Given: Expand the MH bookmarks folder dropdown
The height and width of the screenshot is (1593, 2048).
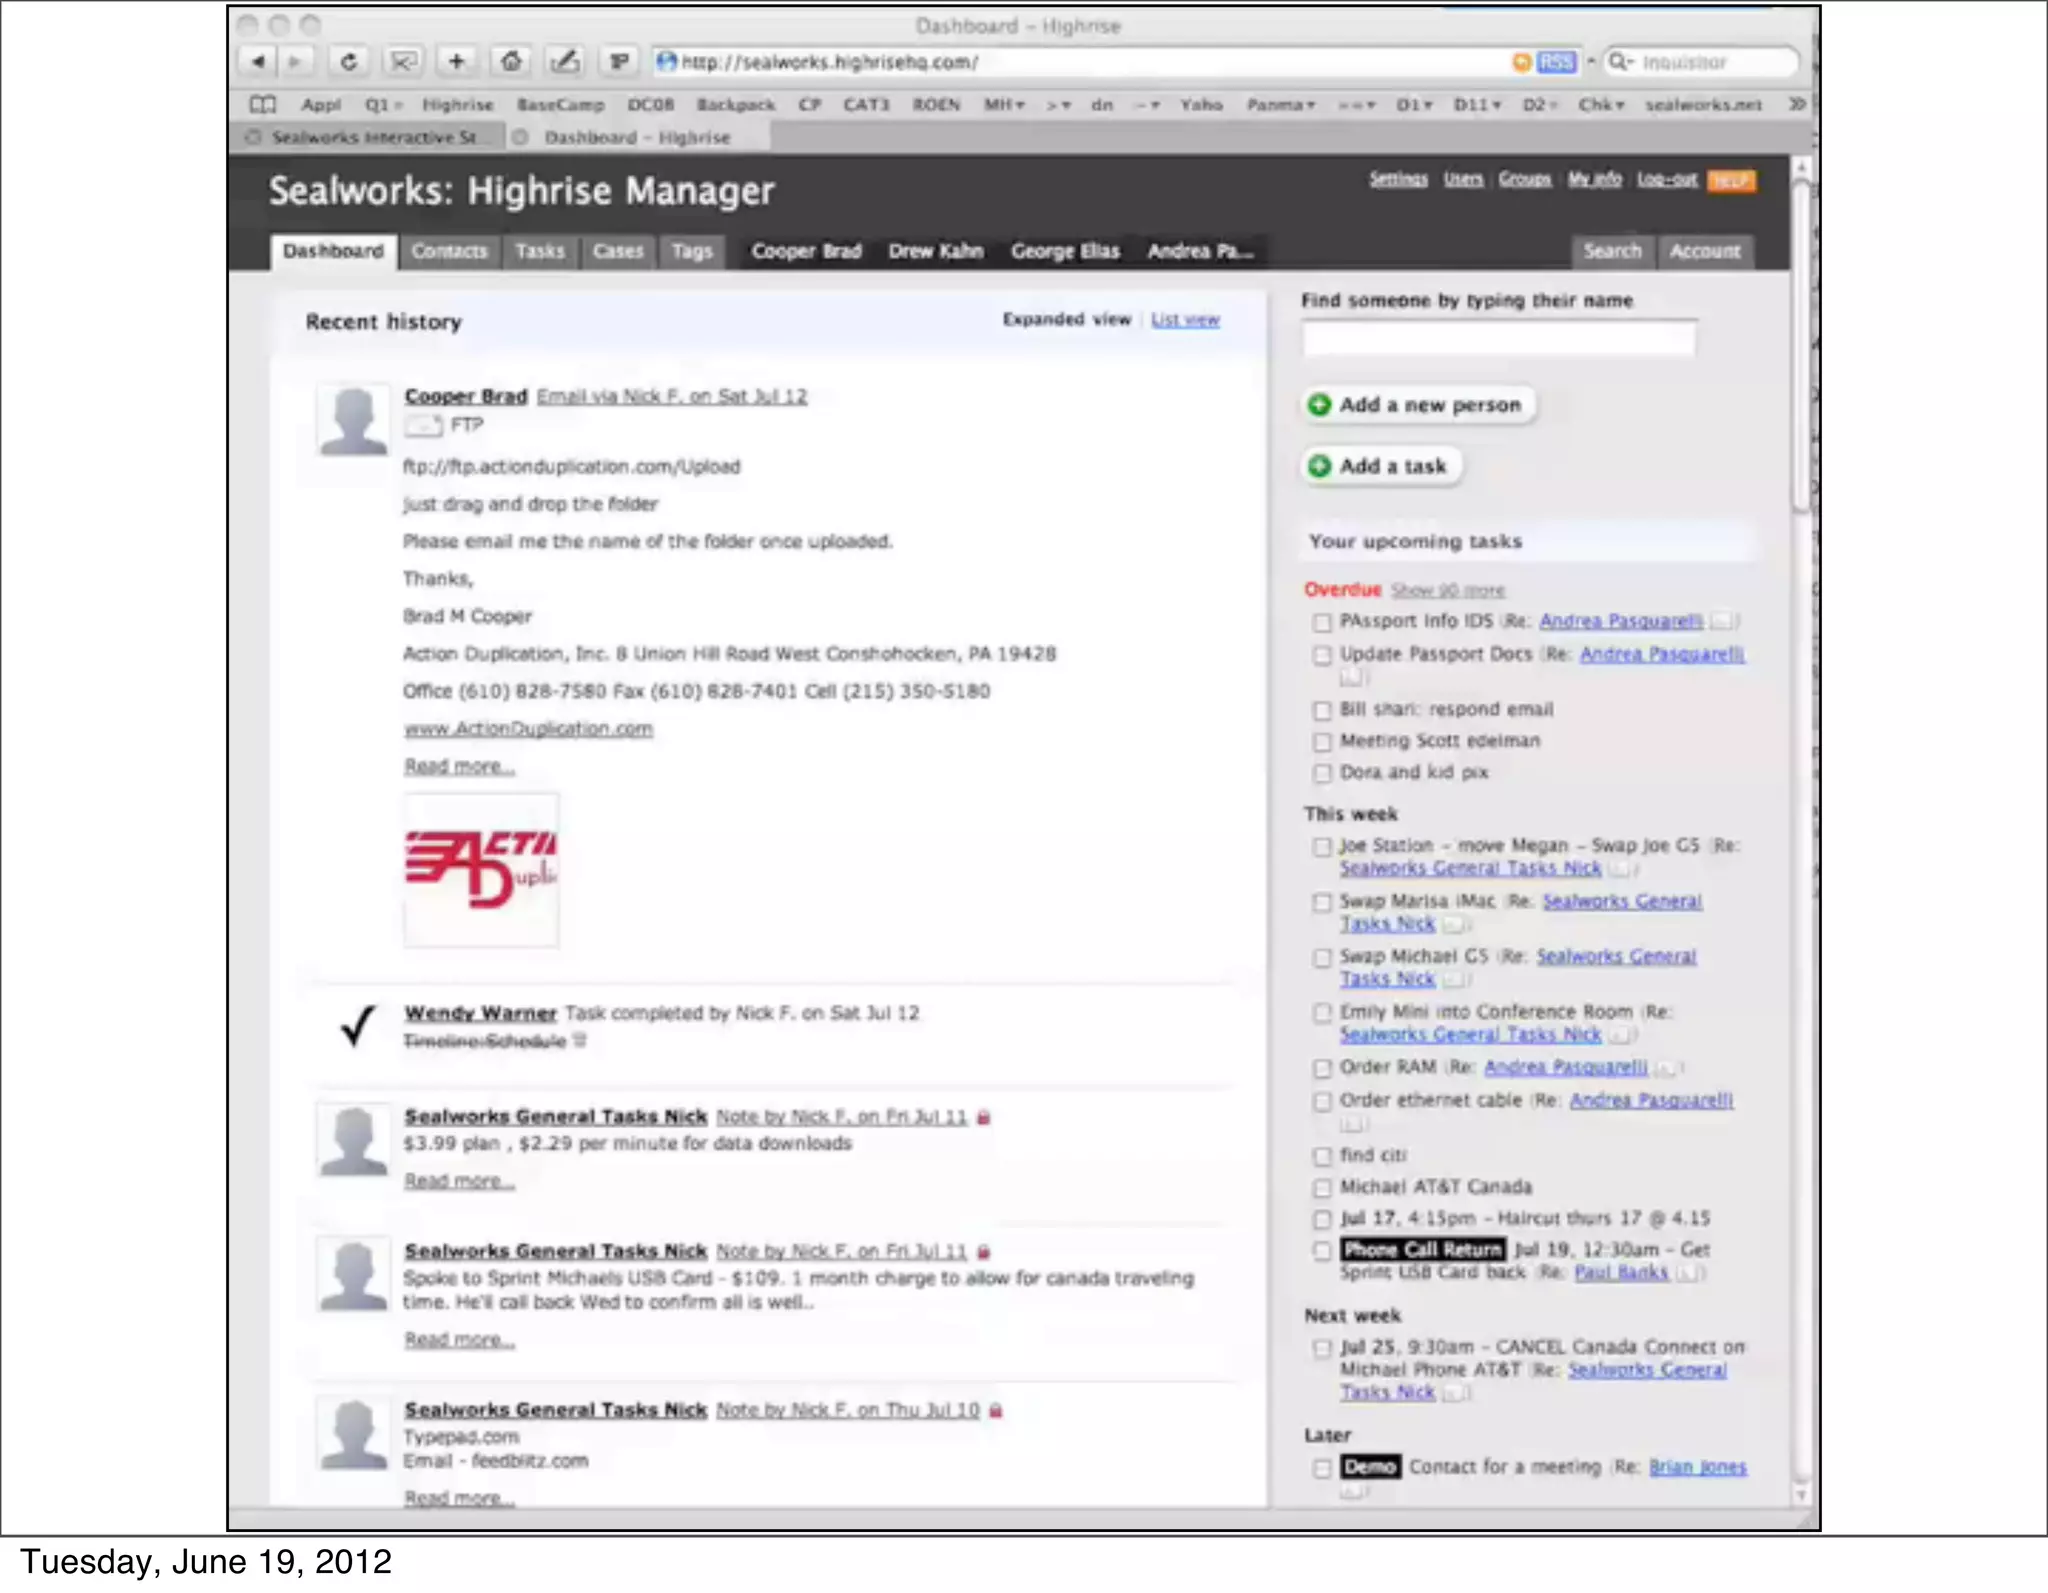Looking at the screenshot, I should tap(1004, 104).
